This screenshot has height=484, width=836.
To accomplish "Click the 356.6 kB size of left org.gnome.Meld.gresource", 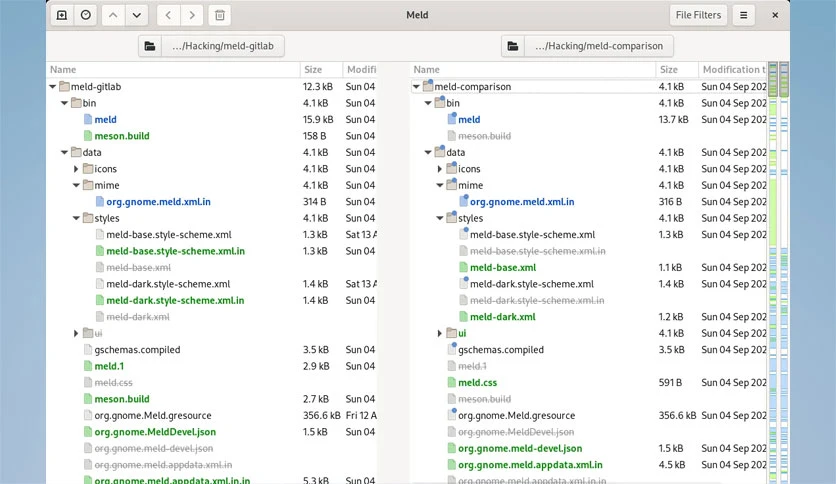I will [321, 415].
